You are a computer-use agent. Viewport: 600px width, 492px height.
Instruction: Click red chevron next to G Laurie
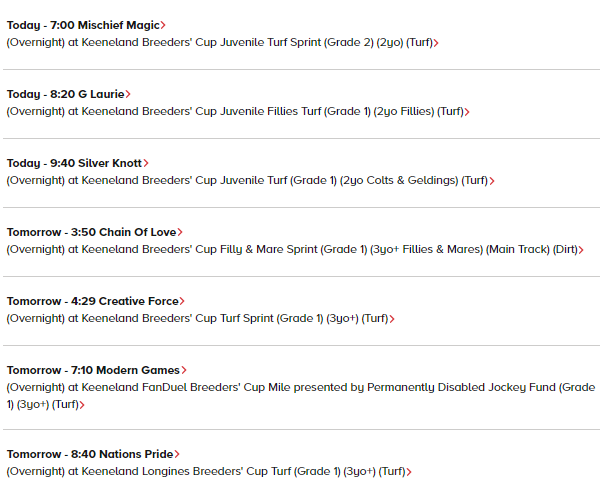[x=128, y=94]
